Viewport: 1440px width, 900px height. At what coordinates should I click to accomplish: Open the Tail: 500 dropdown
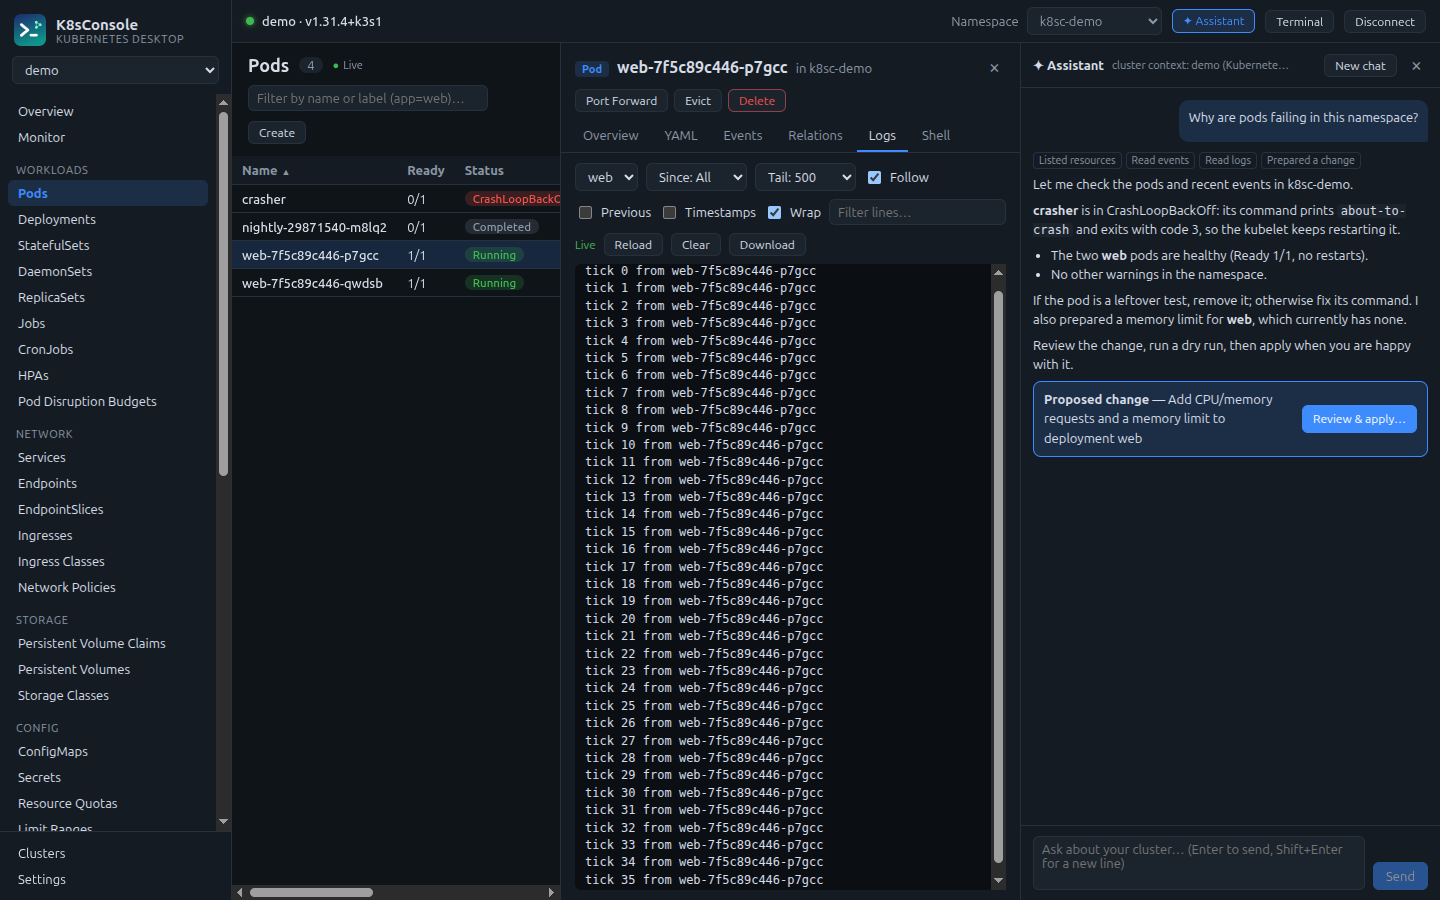tap(805, 177)
